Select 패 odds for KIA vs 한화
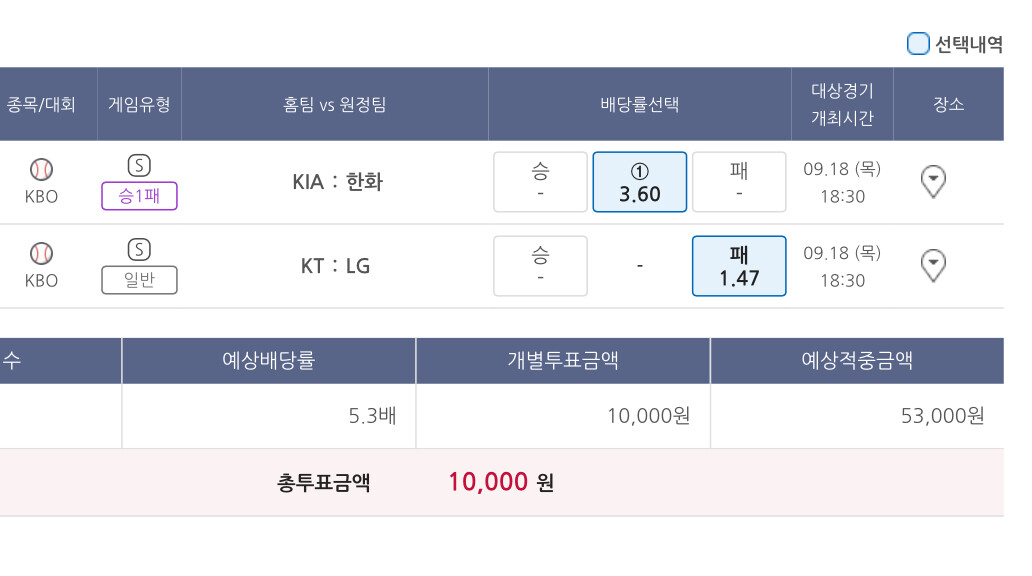Screen dimensions: 1032x576 click(739, 182)
